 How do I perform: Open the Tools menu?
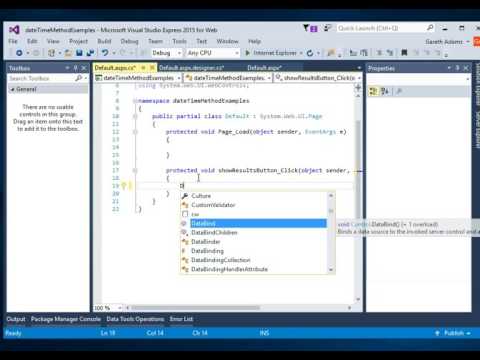[179, 41]
